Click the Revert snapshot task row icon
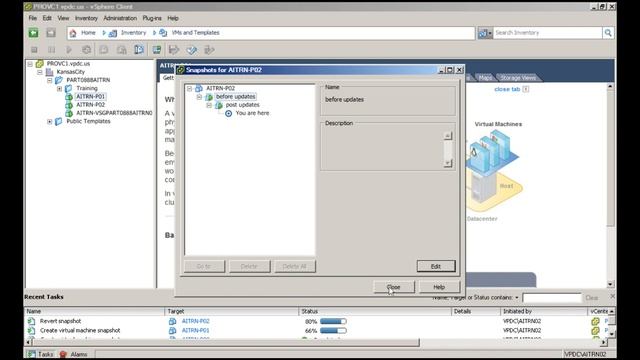 (x=31, y=321)
